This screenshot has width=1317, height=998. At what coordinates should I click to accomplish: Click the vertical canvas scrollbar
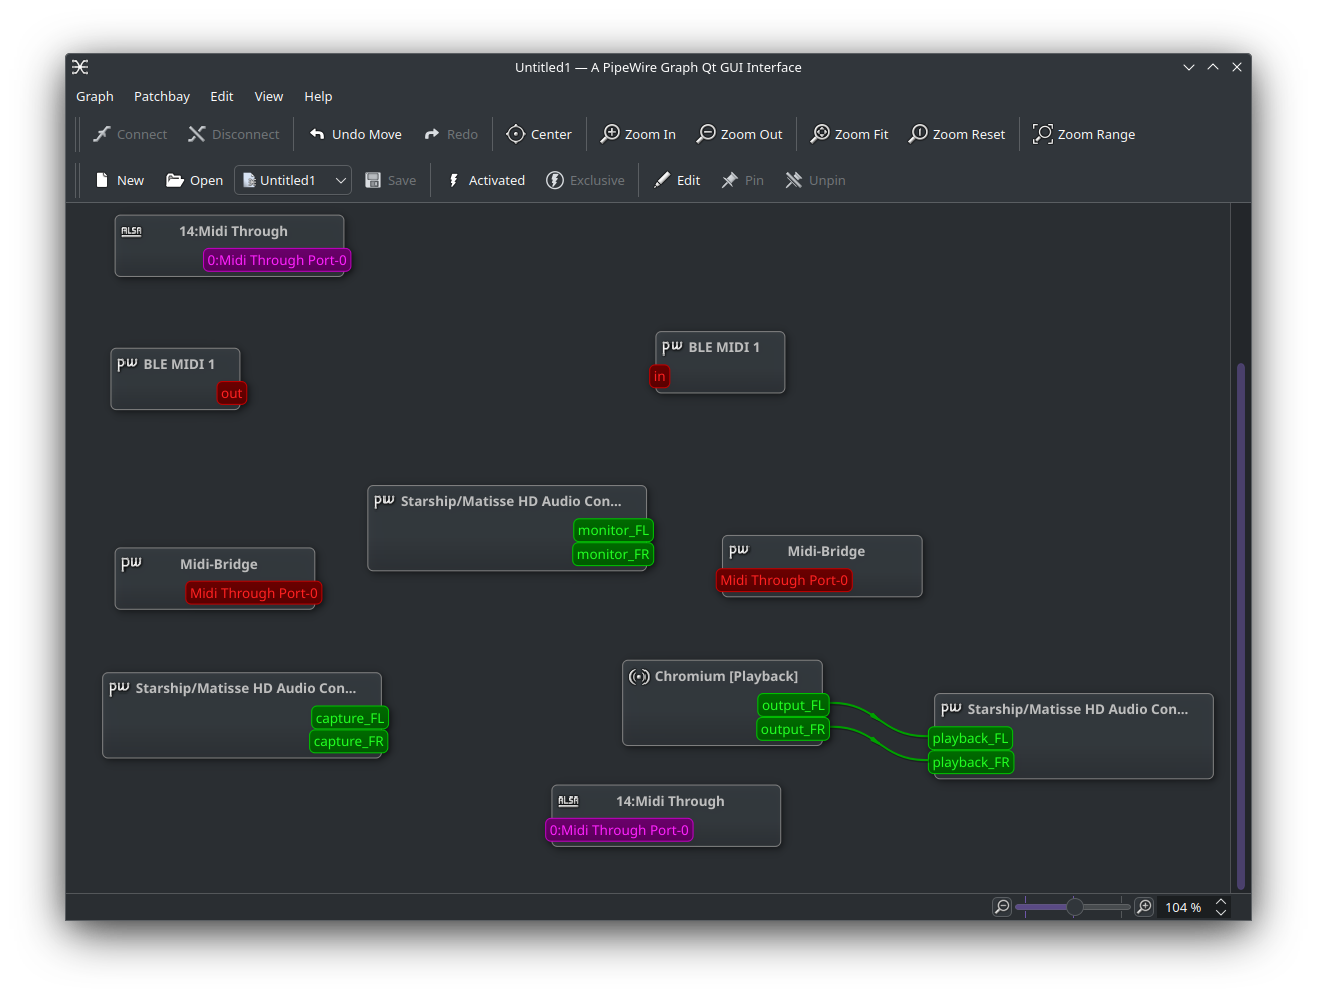1241,625
